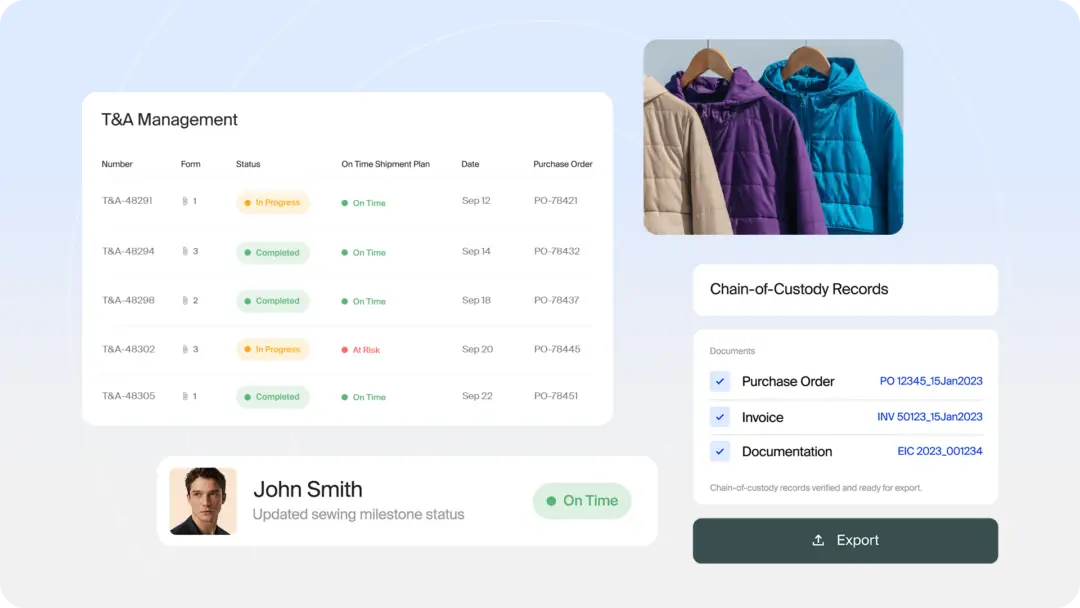Click the Form column header
Screen dimensions: 1080x608
pos(191,164)
